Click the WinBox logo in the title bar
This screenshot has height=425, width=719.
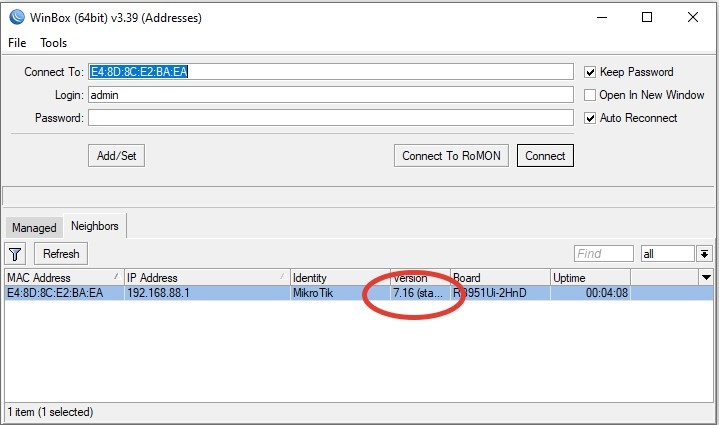[x=17, y=17]
